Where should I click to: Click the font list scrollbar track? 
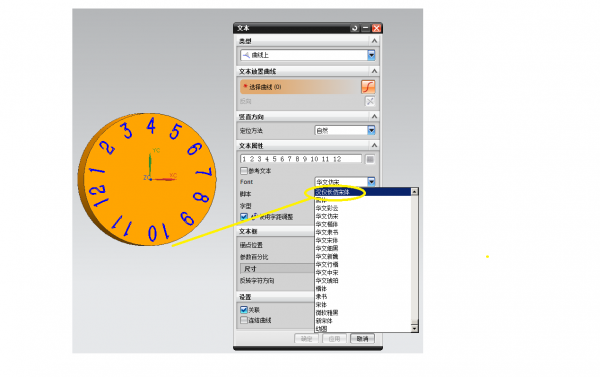click(x=414, y=260)
